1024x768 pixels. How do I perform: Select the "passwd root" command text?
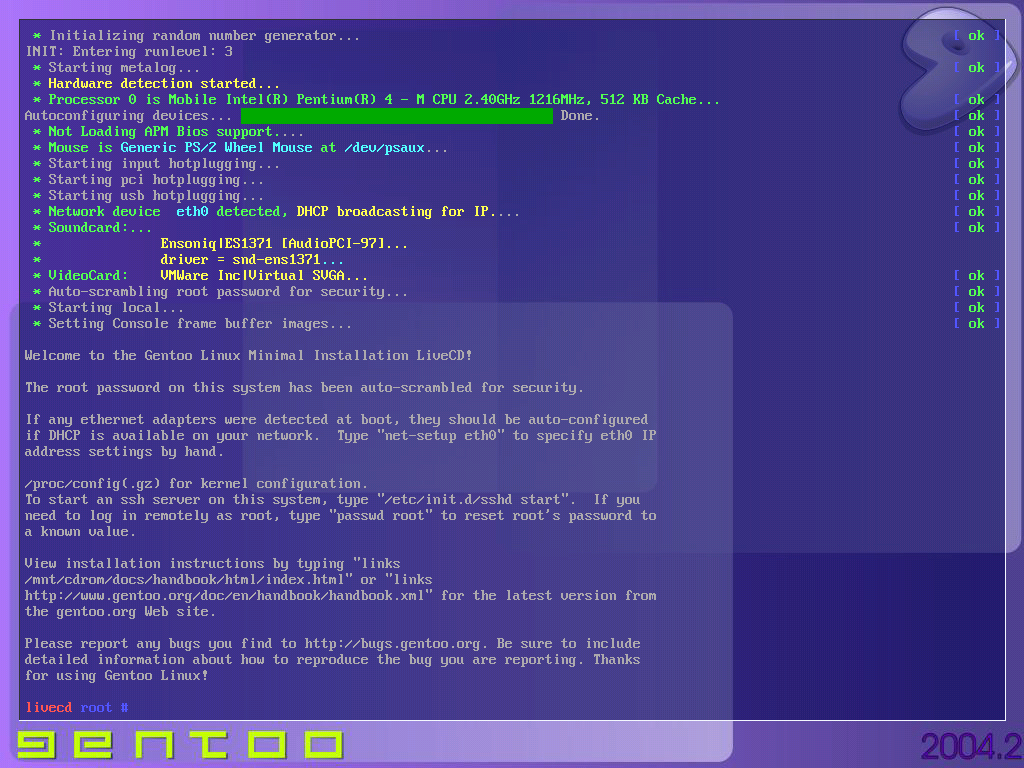pos(380,516)
